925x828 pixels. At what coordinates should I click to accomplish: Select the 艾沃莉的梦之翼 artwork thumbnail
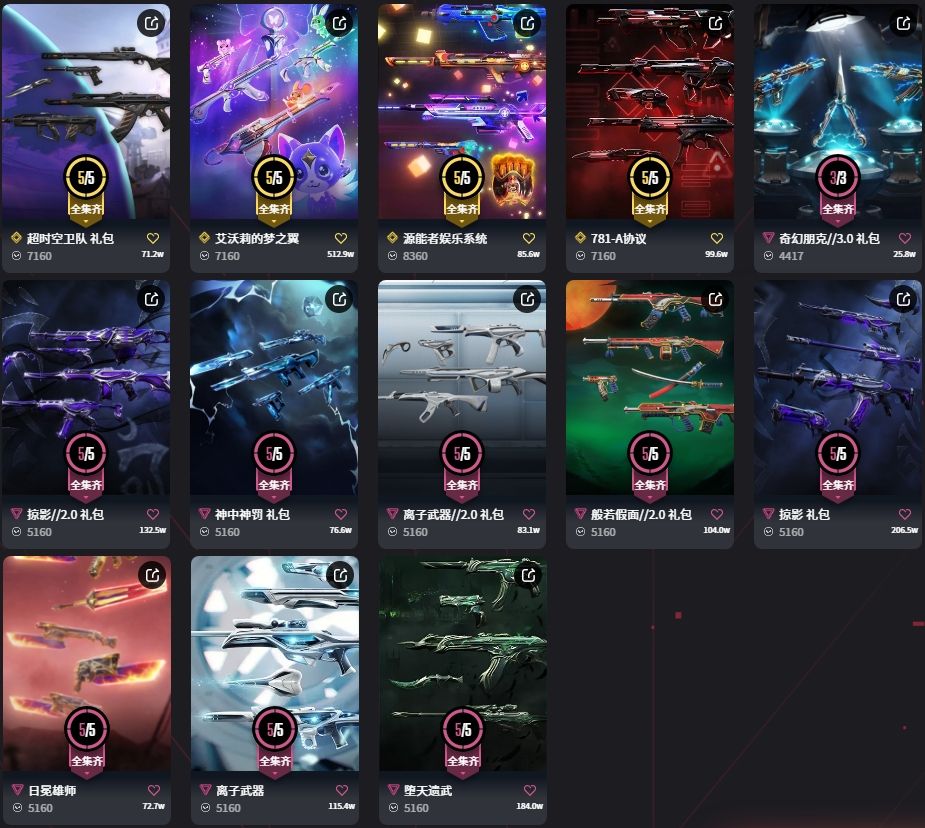[x=274, y=112]
